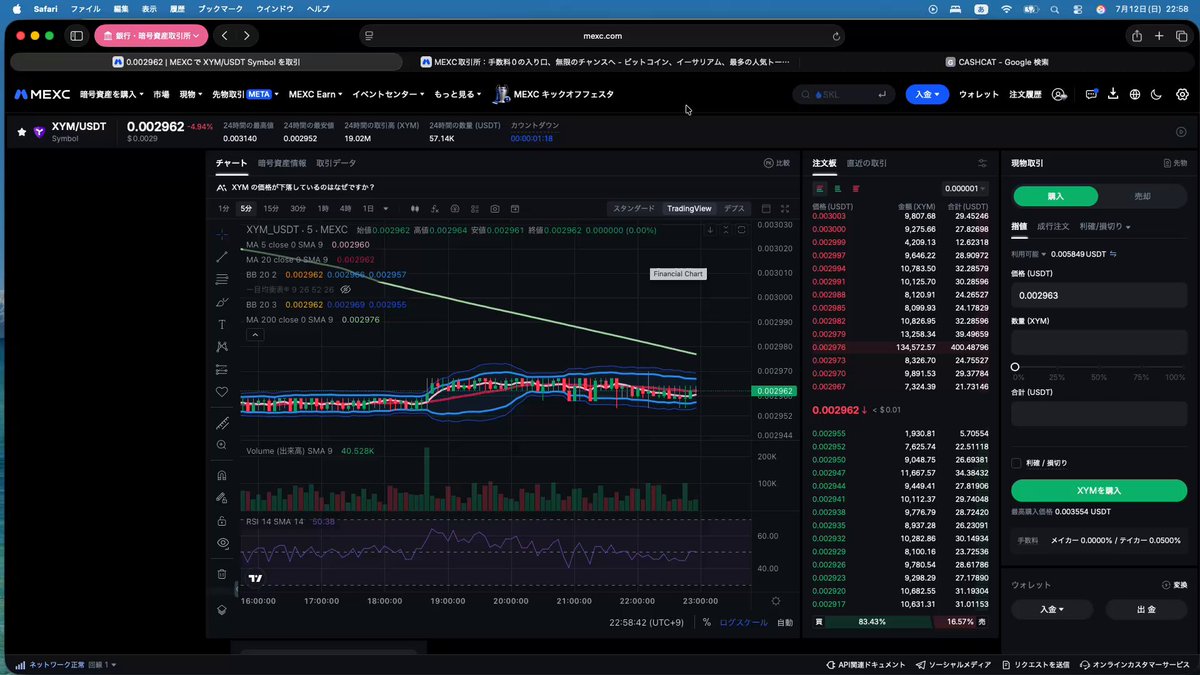Activate the chart zoom-in magnifier tool
Viewport: 1200px width, 675px height.
(222, 445)
